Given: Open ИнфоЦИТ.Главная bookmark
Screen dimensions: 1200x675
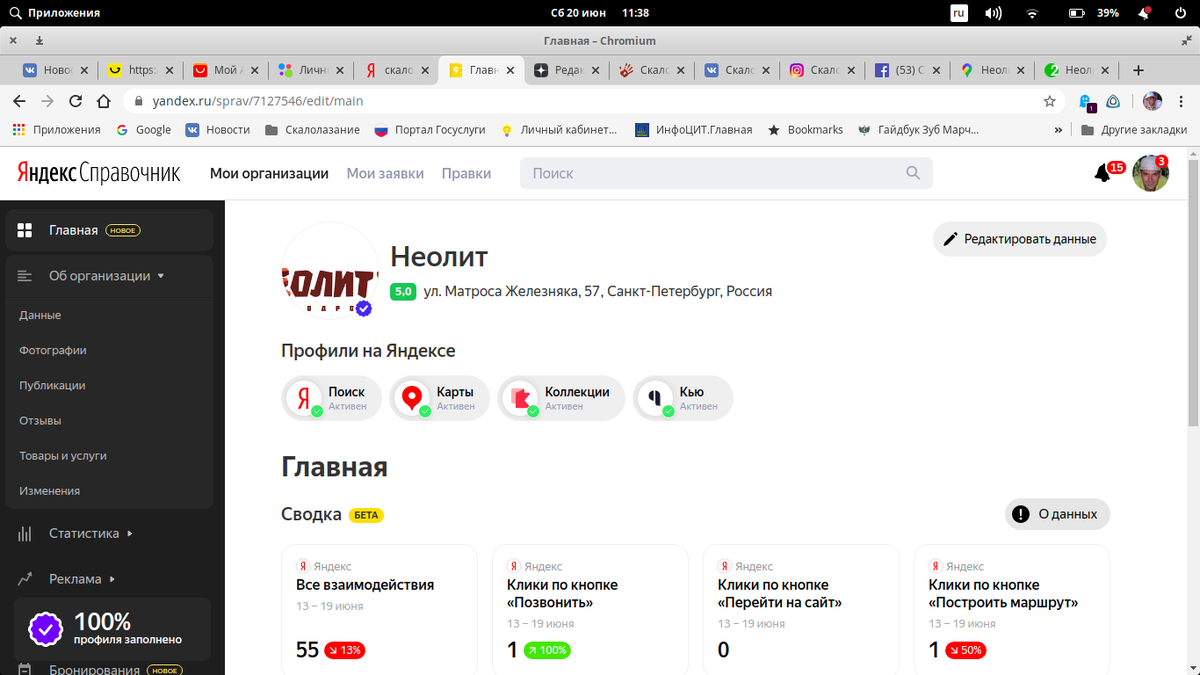Looking at the screenshot, I should [x=694, y=130].
